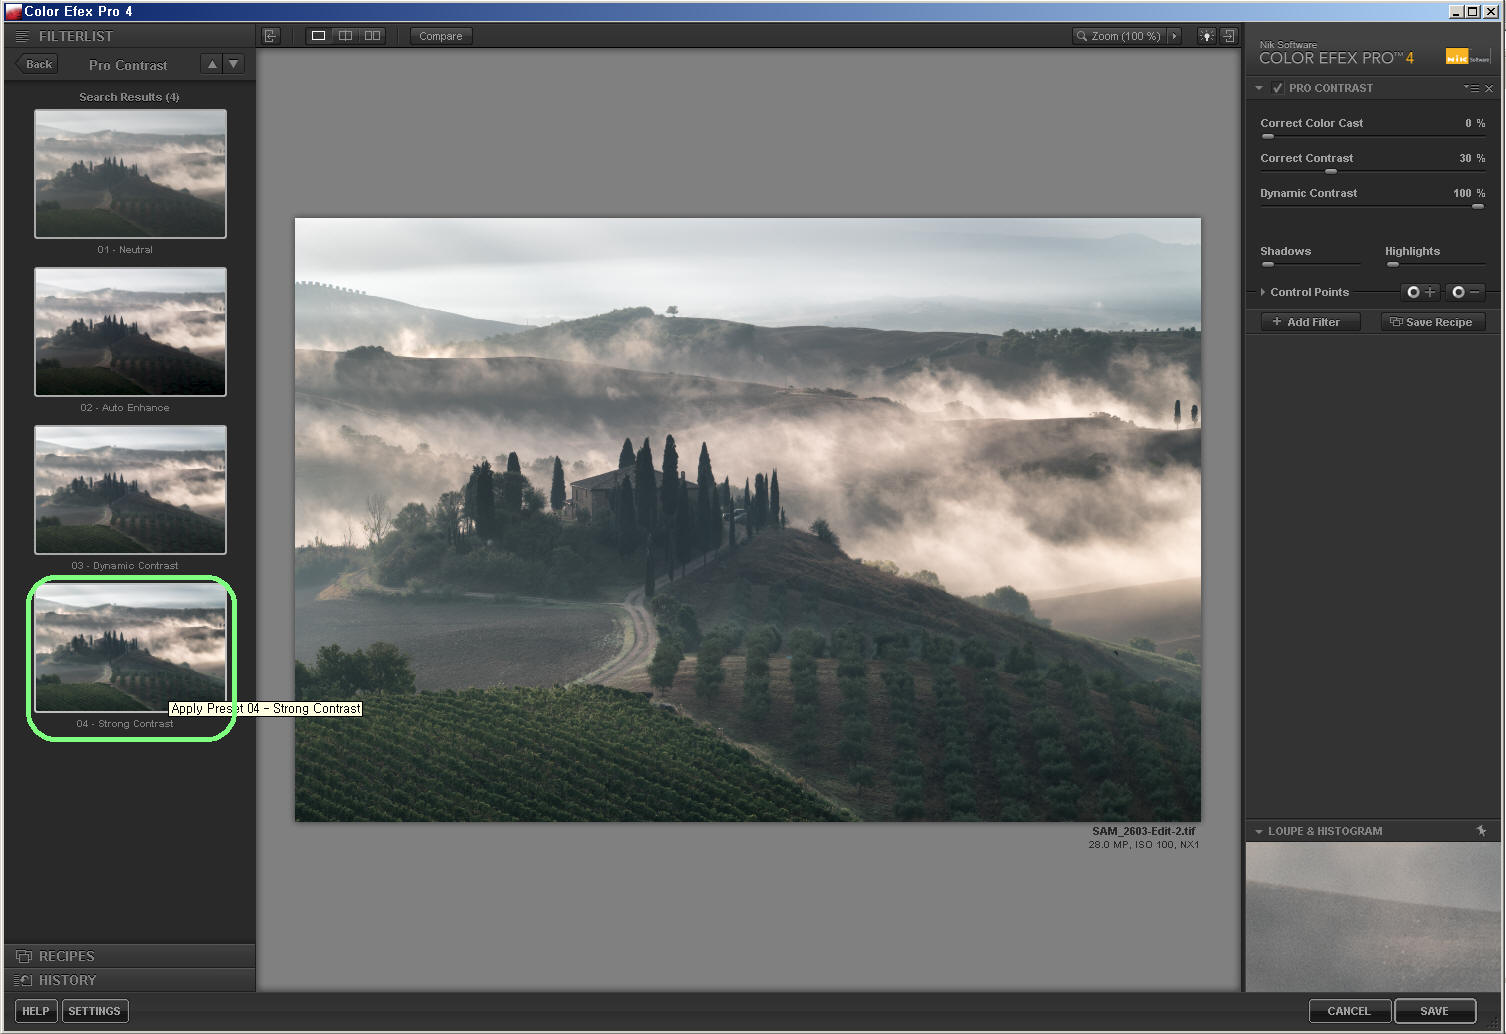Open the History panel tab
The height and width of the screenshot is (1034, 1506).
pos(67,980)
